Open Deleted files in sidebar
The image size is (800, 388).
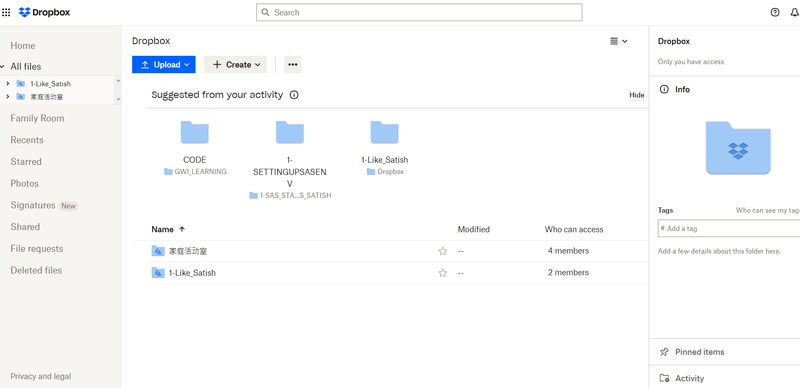(x=36, y=271)
